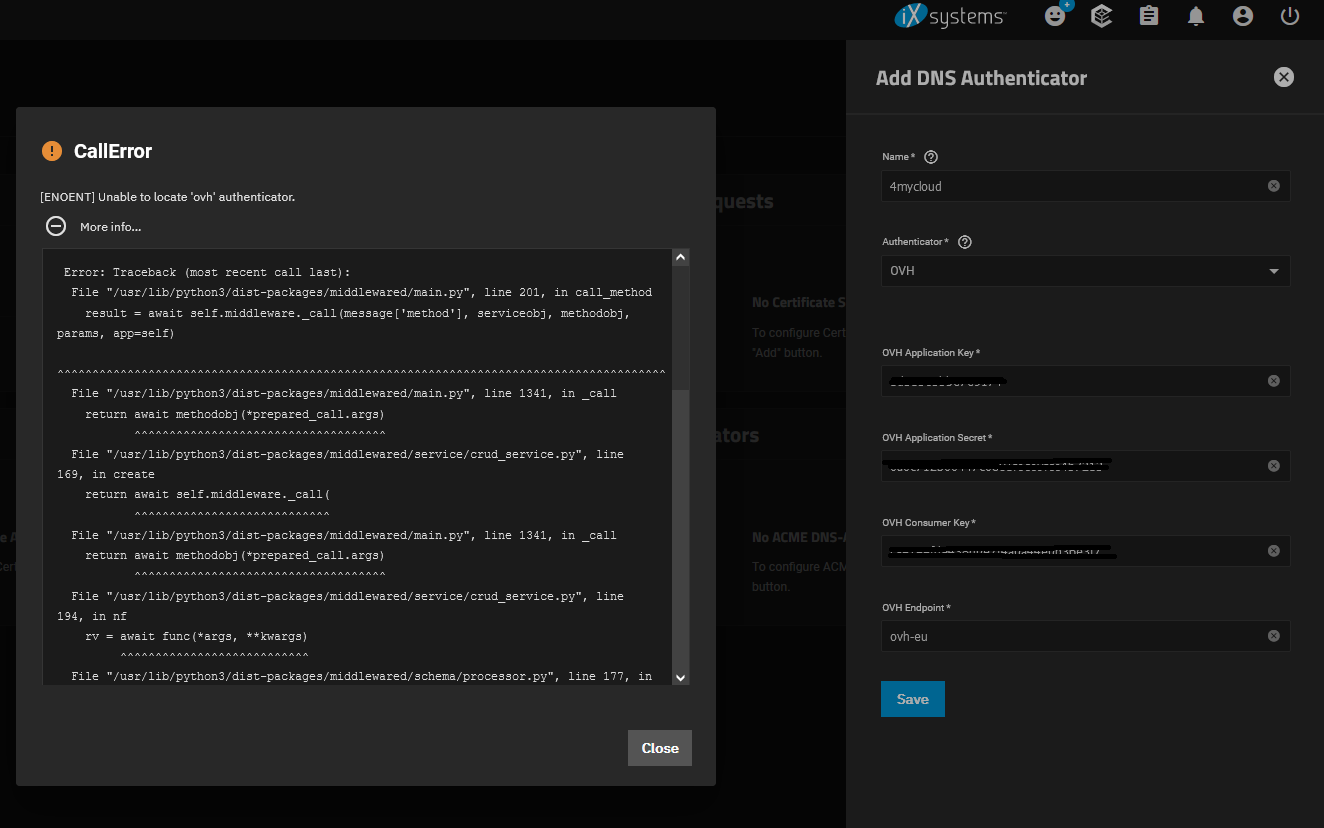The image size is (1324, 828).
Task: Clear the OVH Application Secret field
Action: pos(1274,466)
